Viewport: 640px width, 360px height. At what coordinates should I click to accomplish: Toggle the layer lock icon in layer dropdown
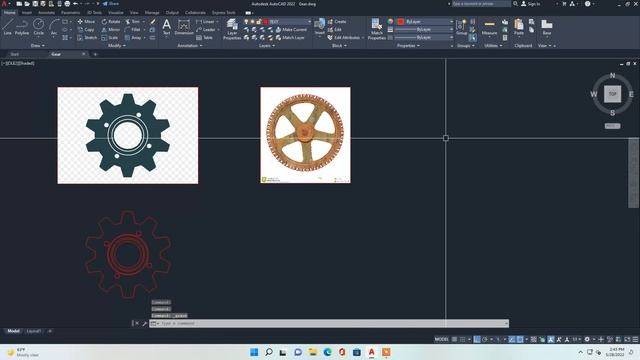click(259, 22)
